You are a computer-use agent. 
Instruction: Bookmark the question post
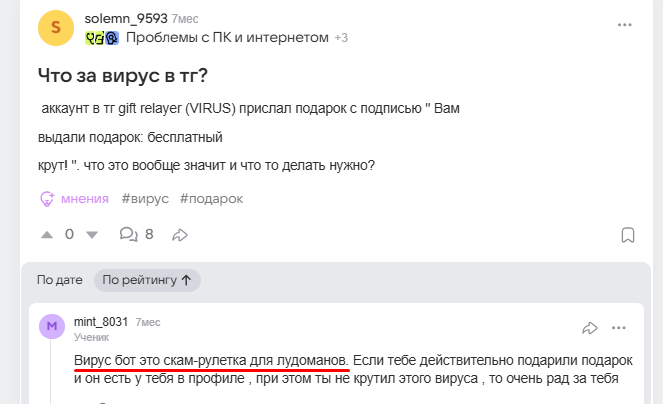pyautogui.click(x=627, y=234)
